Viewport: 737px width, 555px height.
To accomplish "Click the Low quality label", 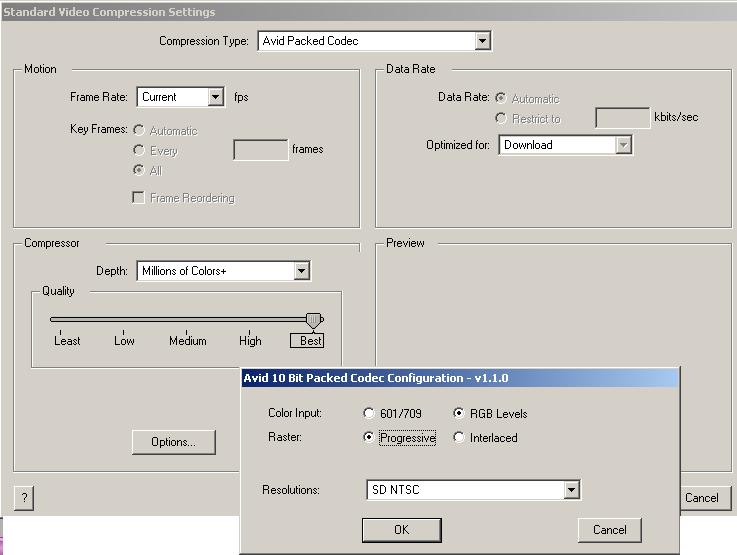I will coord(124,341).
